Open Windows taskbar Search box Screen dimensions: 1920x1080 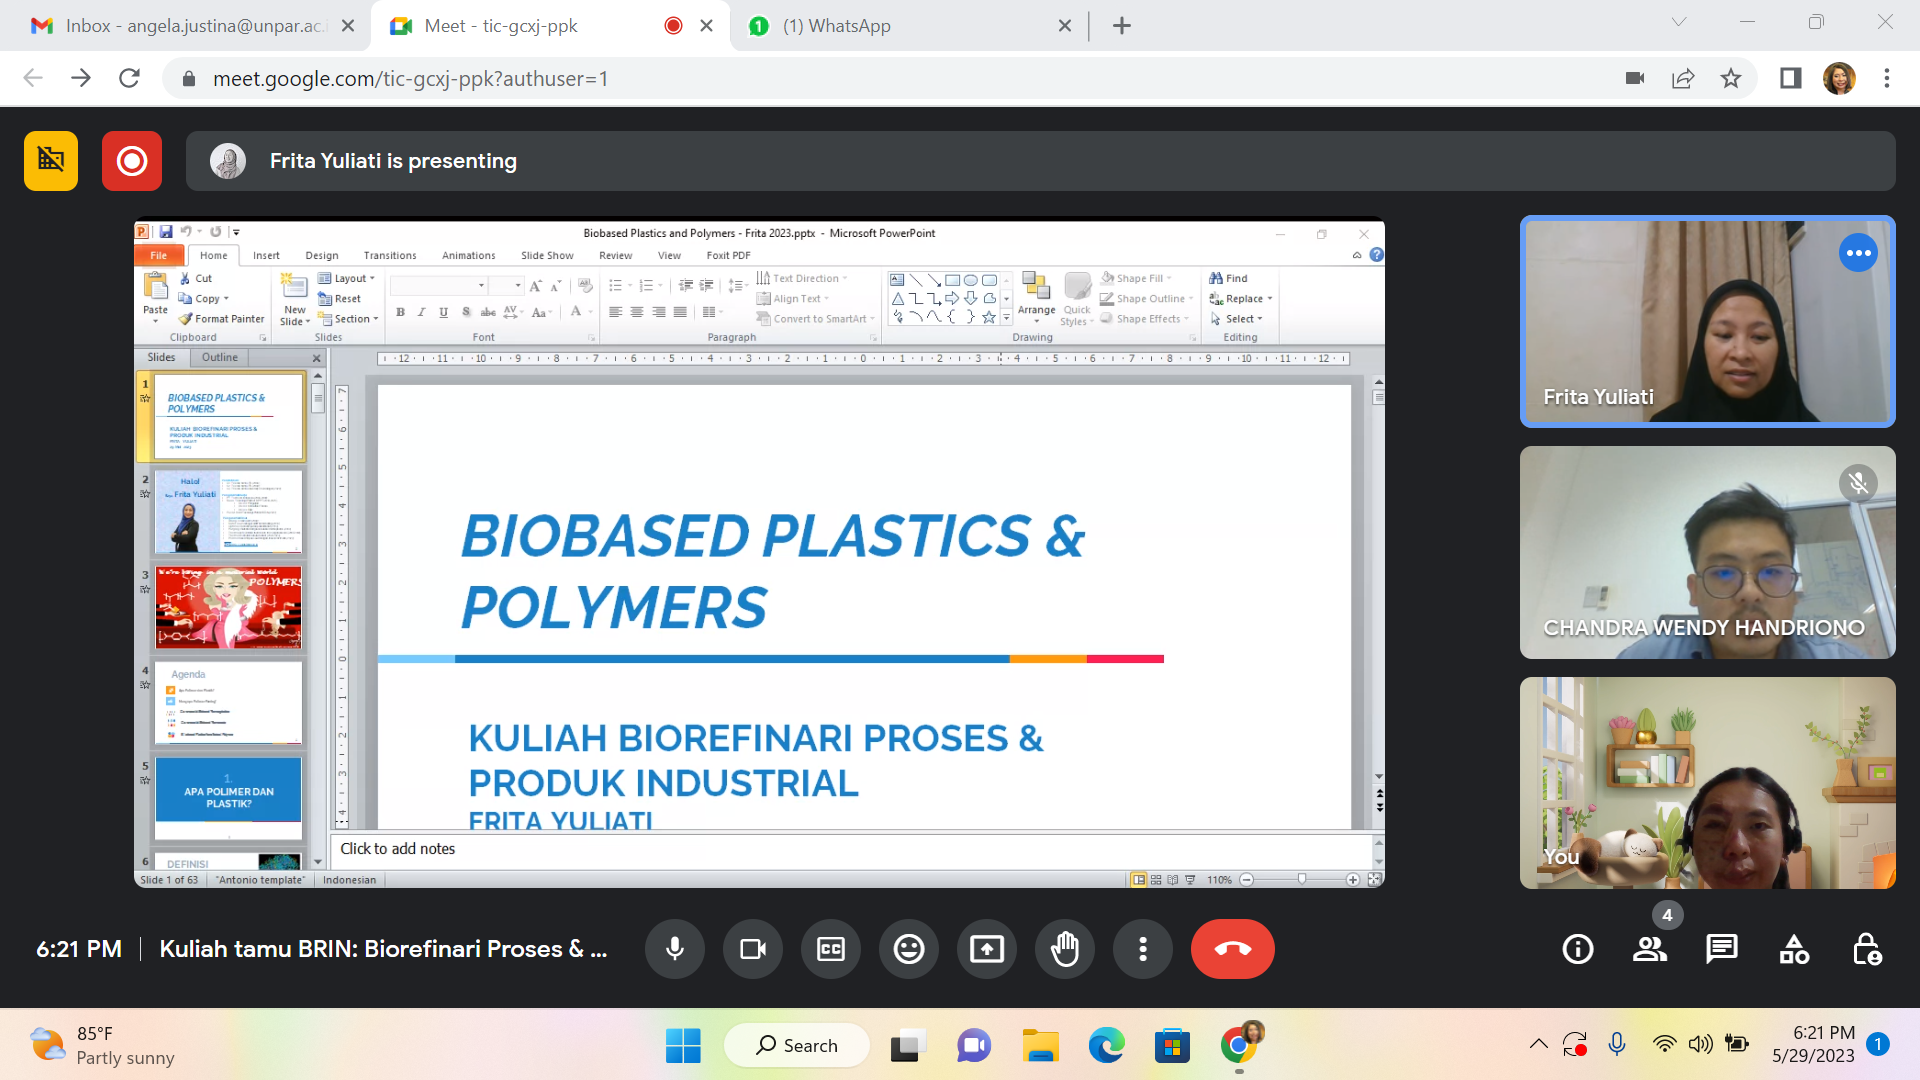tap(797, 1045)
